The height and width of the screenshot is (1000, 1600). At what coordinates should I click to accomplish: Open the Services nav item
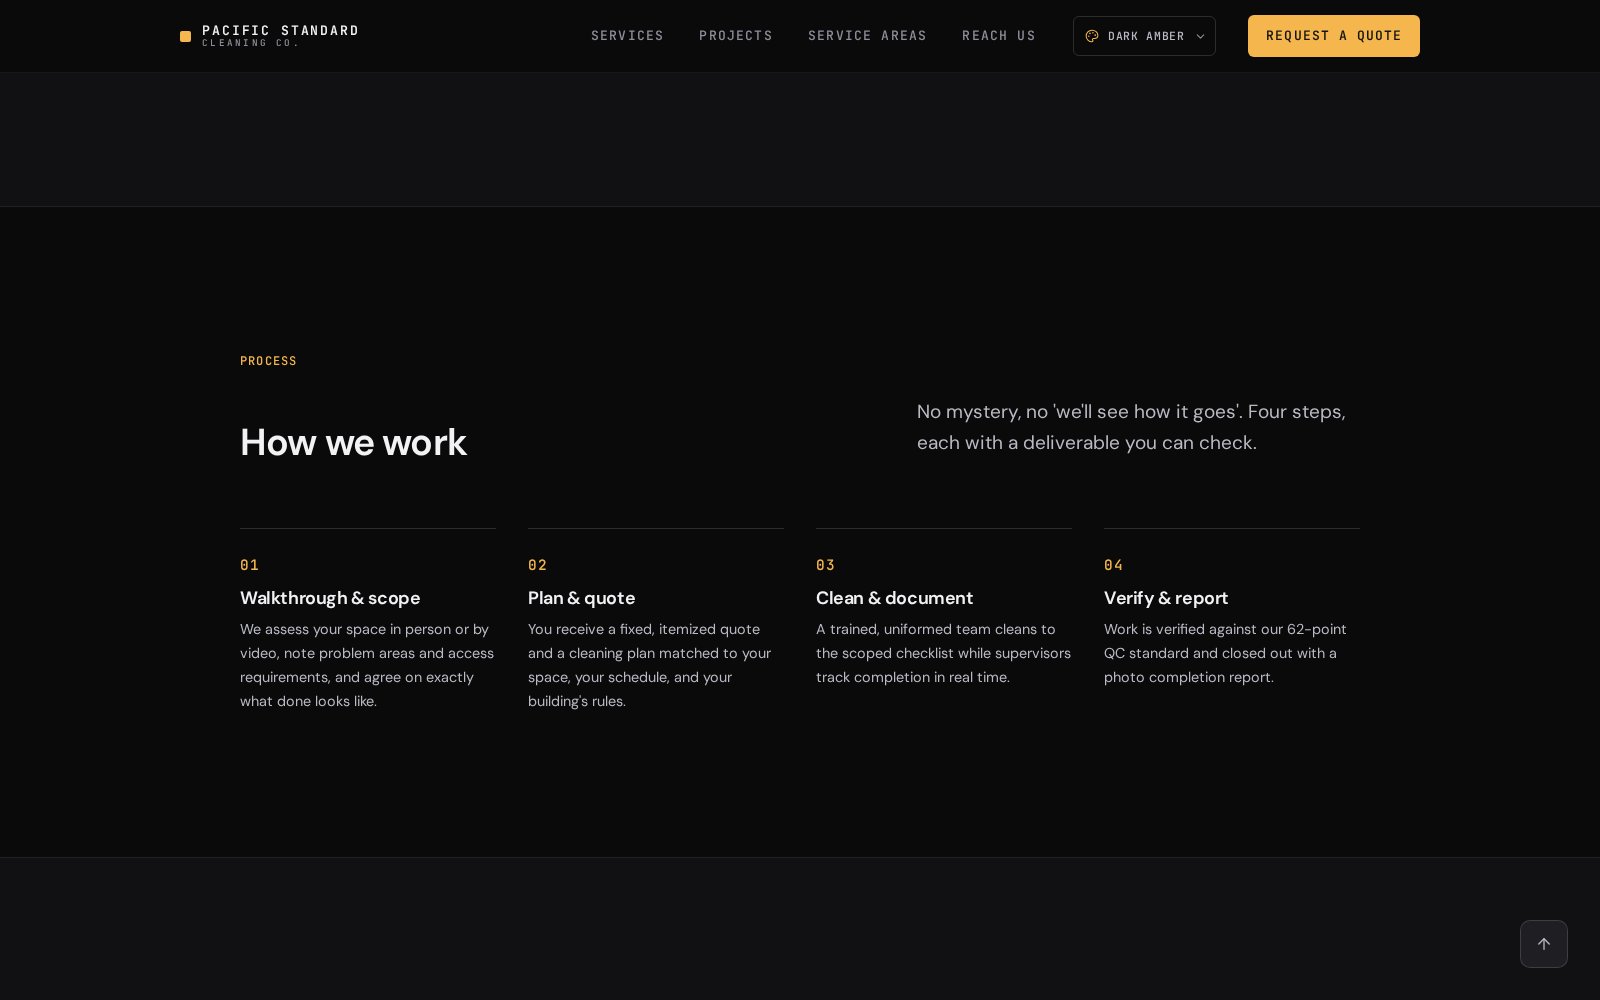(x=627, y=36)
